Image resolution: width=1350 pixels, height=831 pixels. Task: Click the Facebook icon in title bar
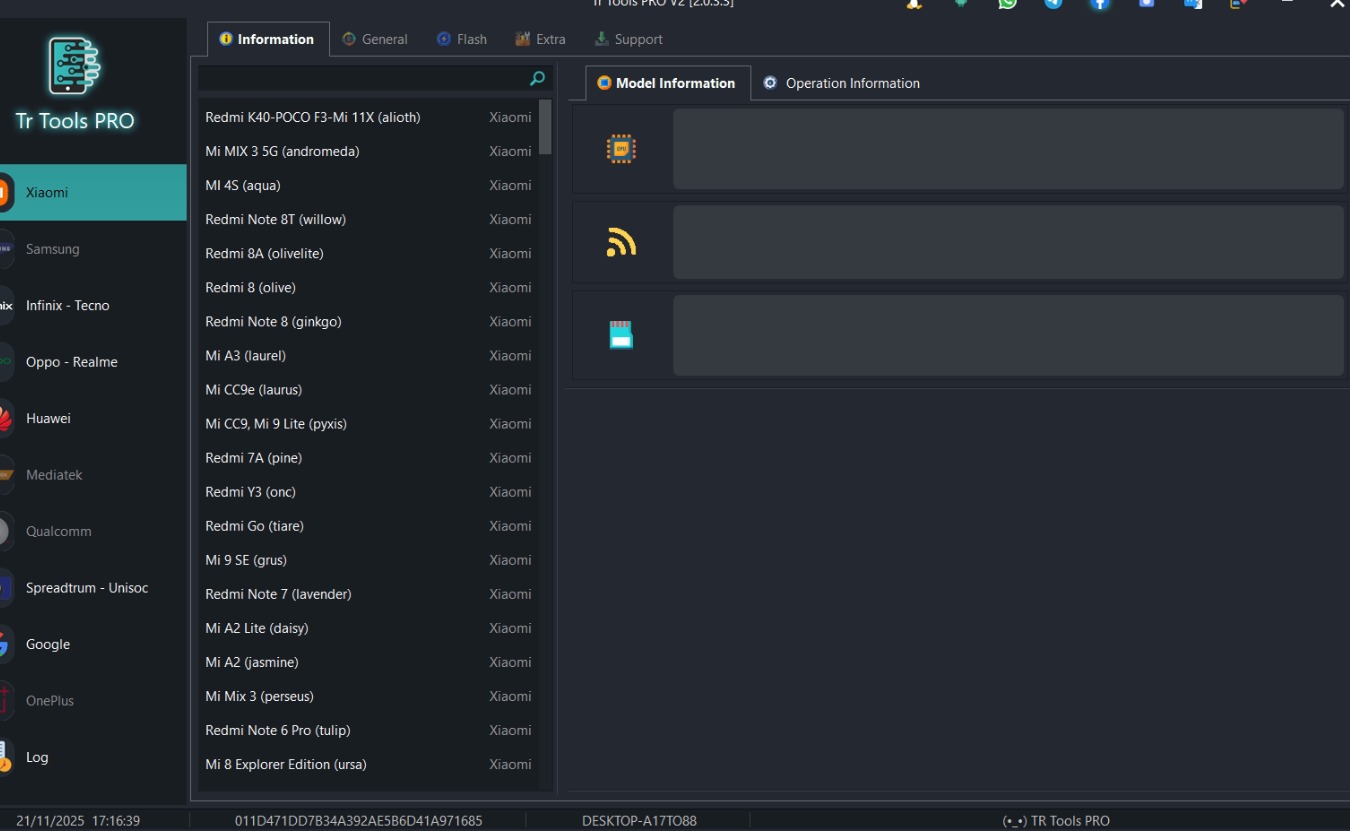(1099, 3)
